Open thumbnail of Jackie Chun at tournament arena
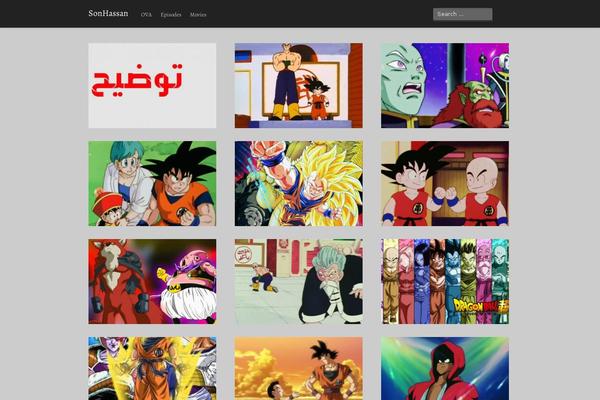Viewport: 600px width, 400px height. point(299,281)
